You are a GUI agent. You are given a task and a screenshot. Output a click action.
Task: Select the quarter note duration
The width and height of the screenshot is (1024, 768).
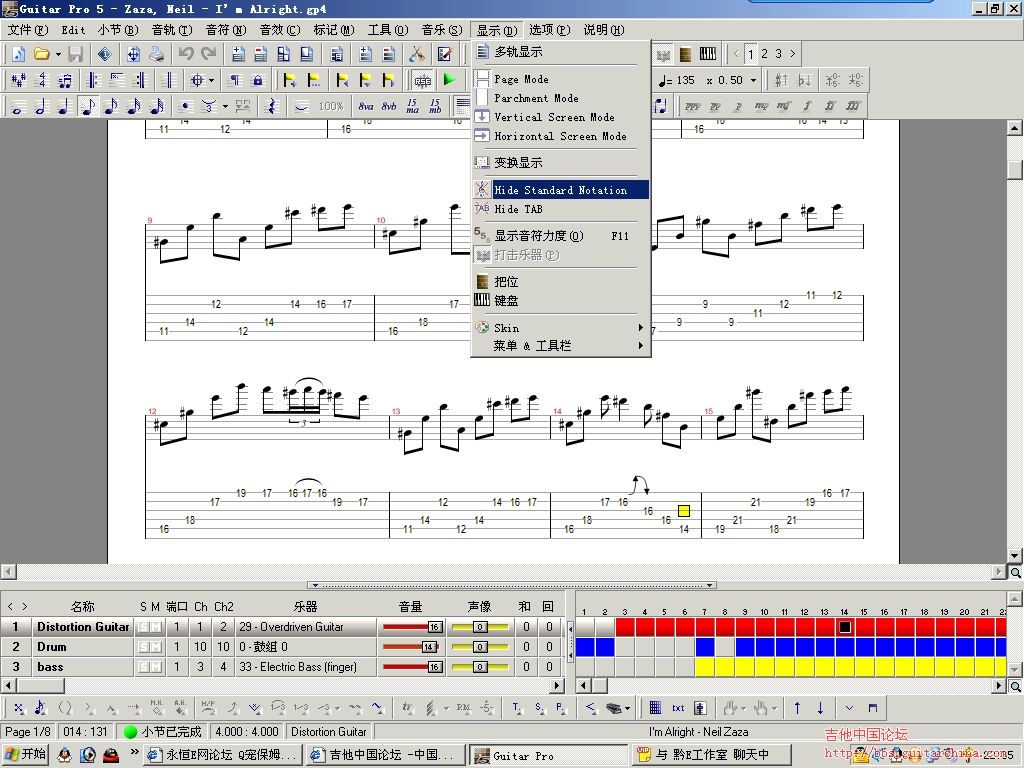(64, 106)
